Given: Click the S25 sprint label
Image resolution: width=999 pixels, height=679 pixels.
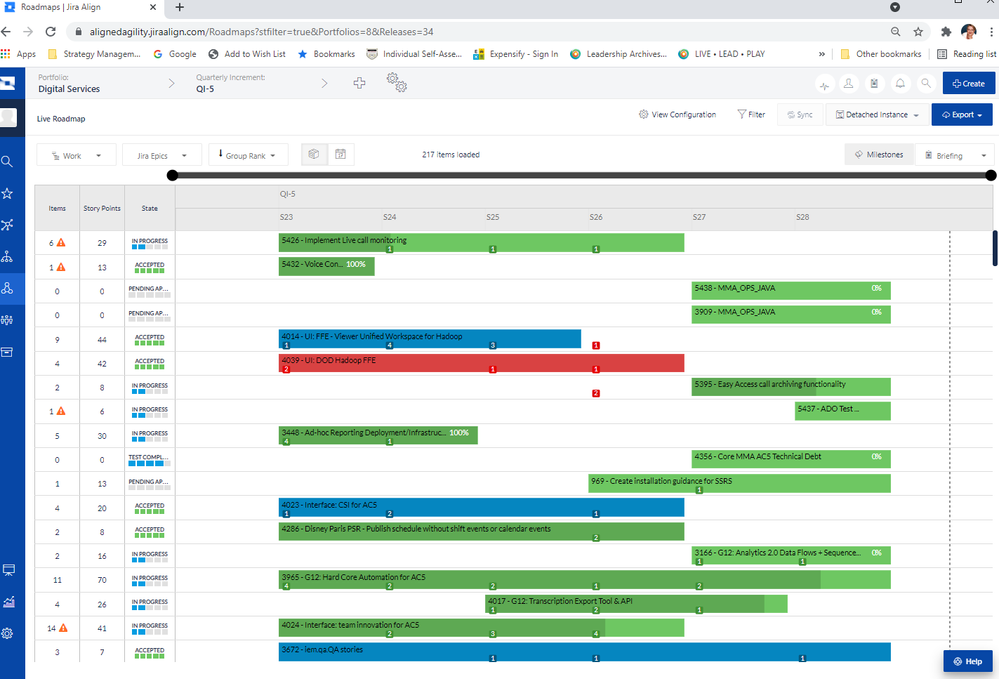Looking at the screenshot, I should point(492,217).
